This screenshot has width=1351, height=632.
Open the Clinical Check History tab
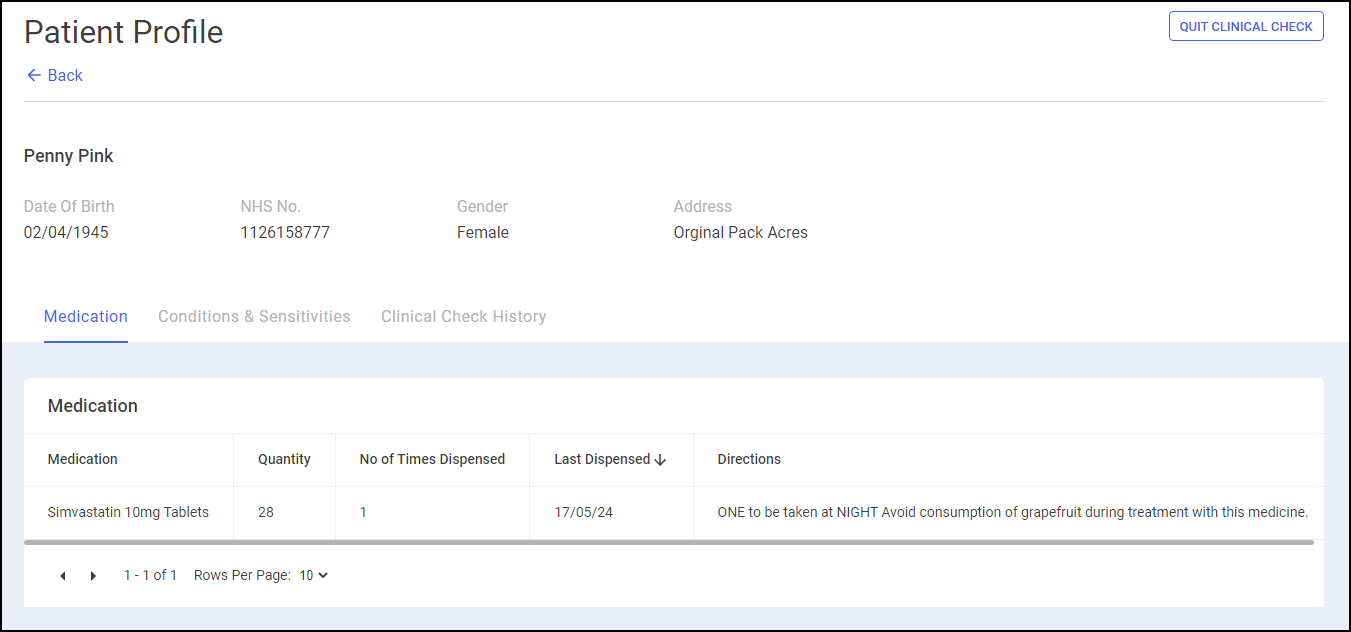[x=463, y=317]
